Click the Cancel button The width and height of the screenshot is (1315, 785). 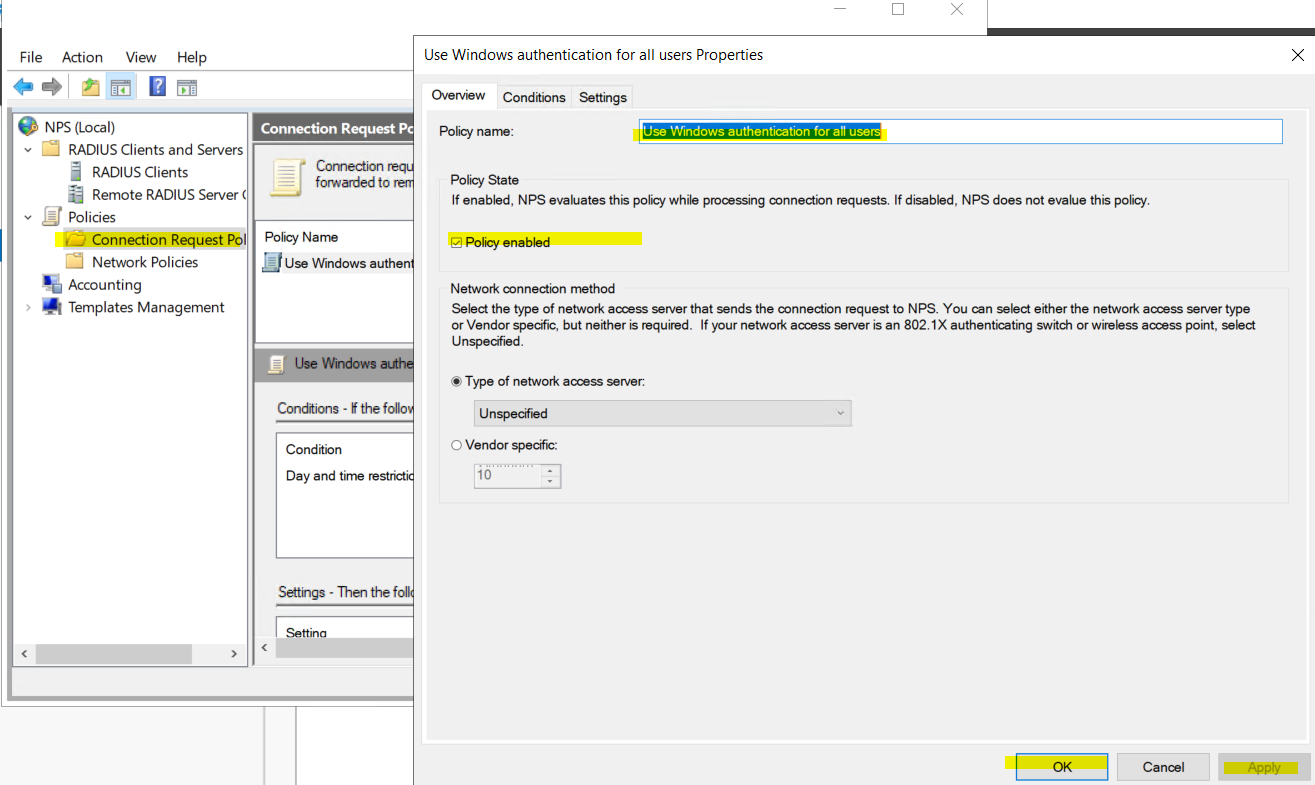1163,767
